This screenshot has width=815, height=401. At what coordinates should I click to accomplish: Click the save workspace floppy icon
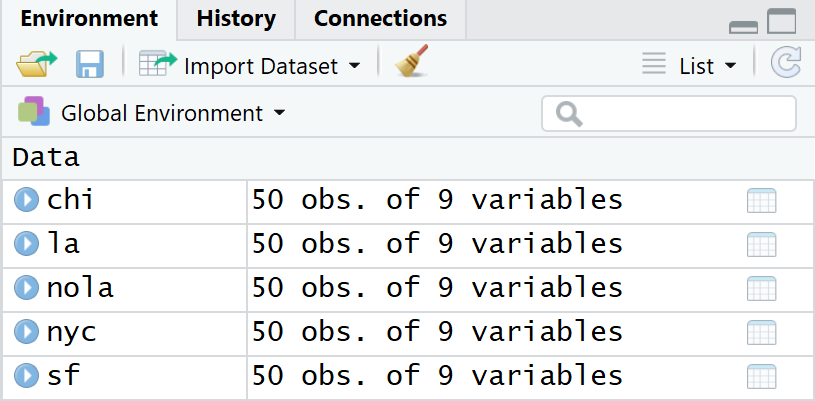point(90,66)
